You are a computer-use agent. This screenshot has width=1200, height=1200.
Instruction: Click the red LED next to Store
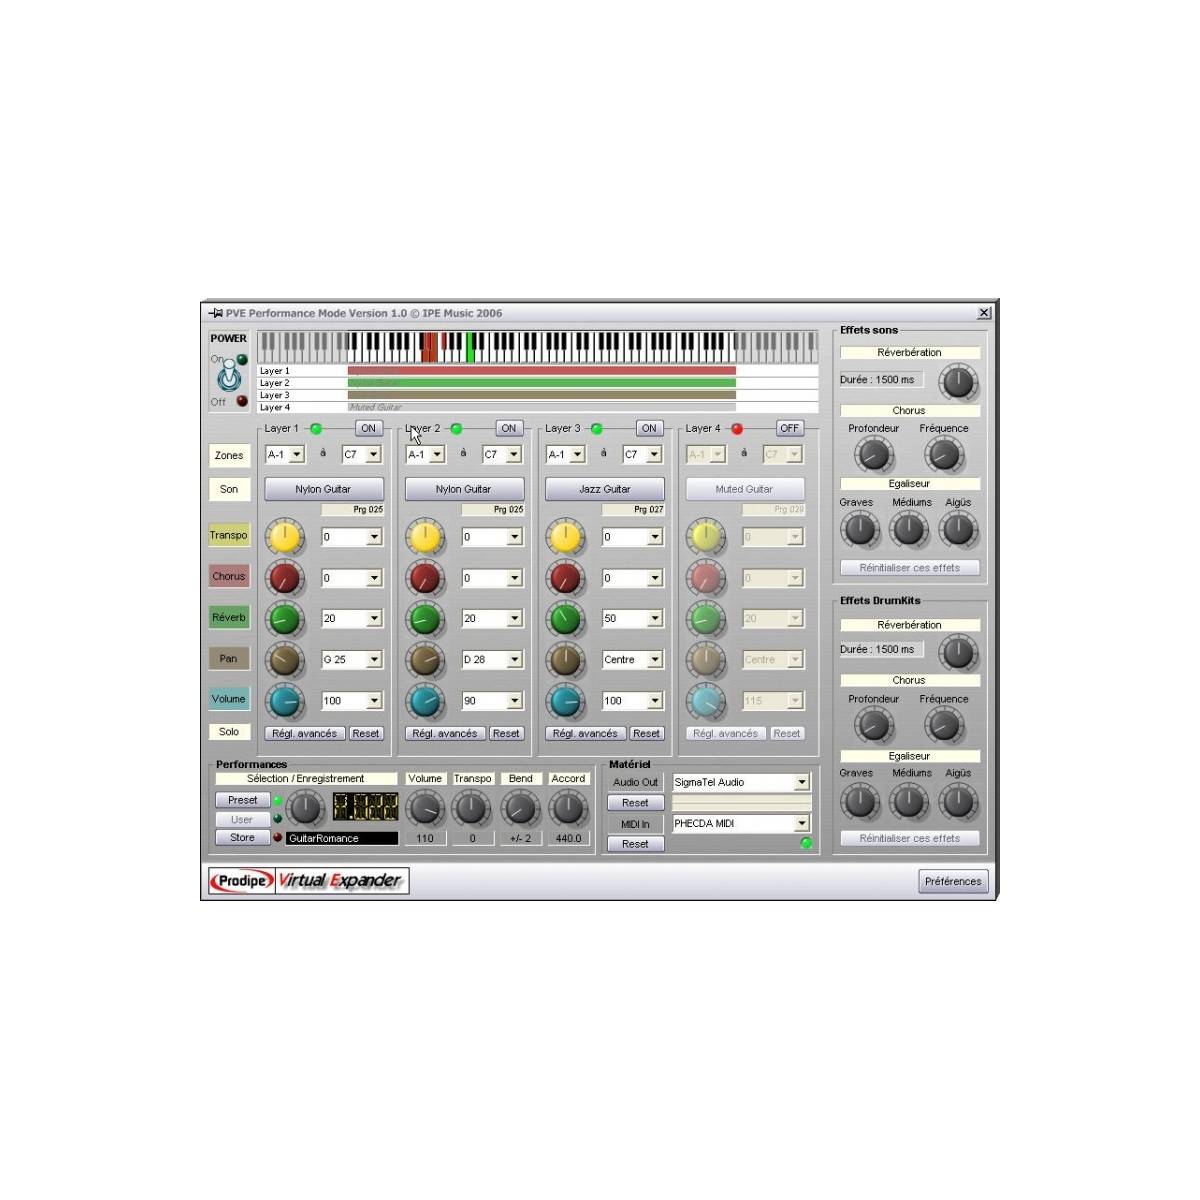coord(278,838)
